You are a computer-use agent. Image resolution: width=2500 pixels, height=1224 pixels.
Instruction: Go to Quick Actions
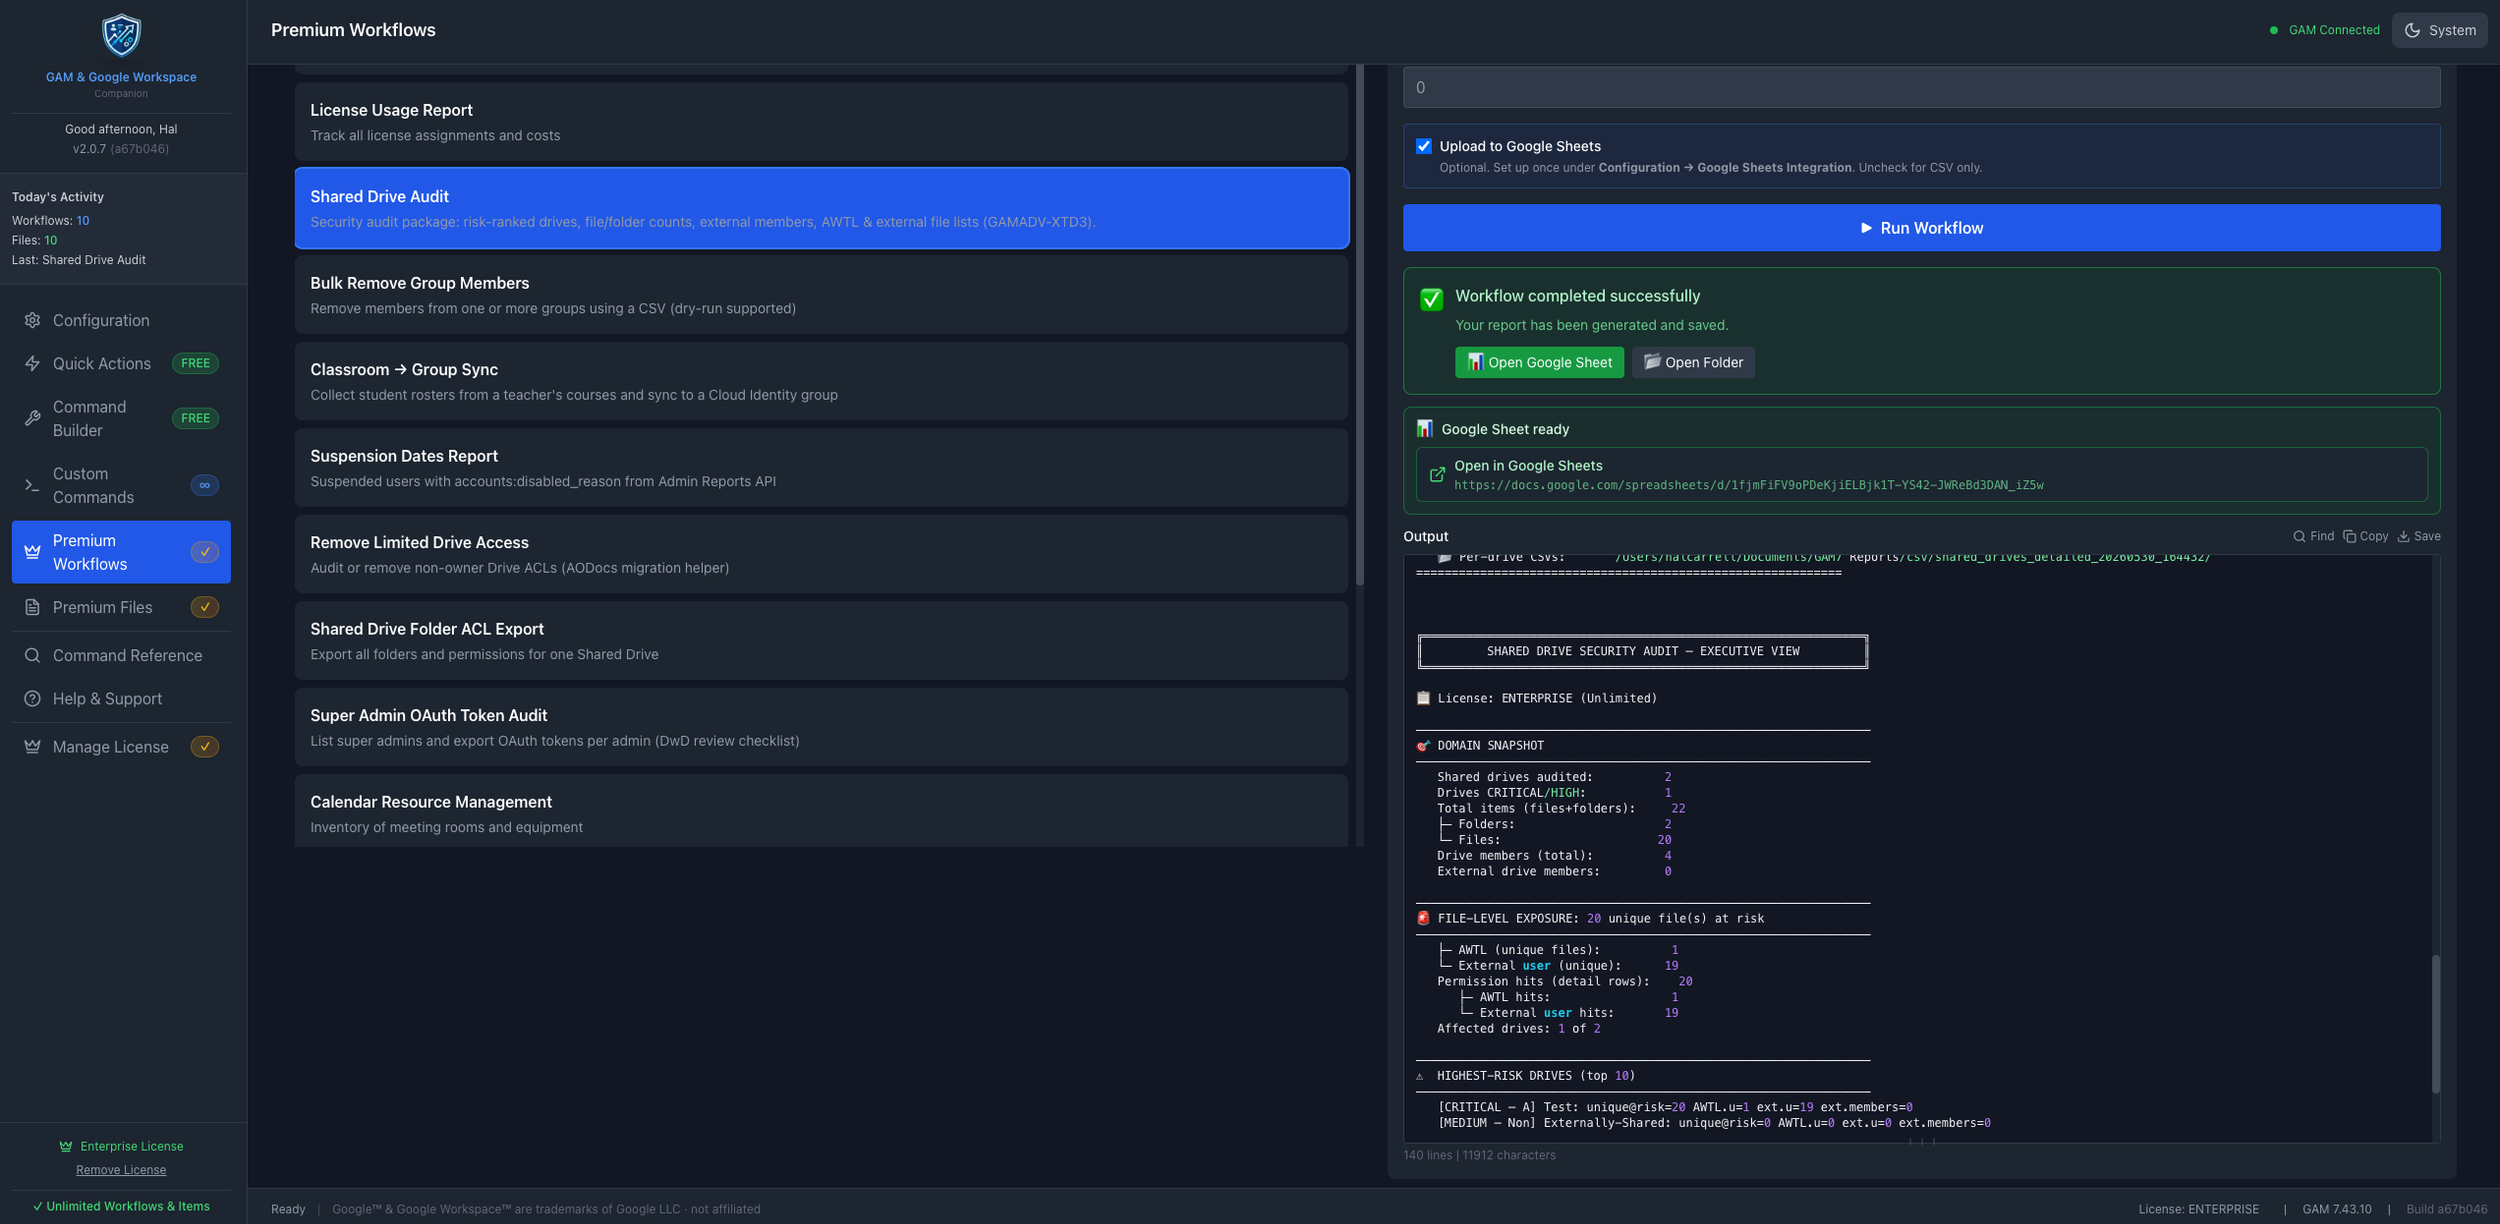click(121, 363)
